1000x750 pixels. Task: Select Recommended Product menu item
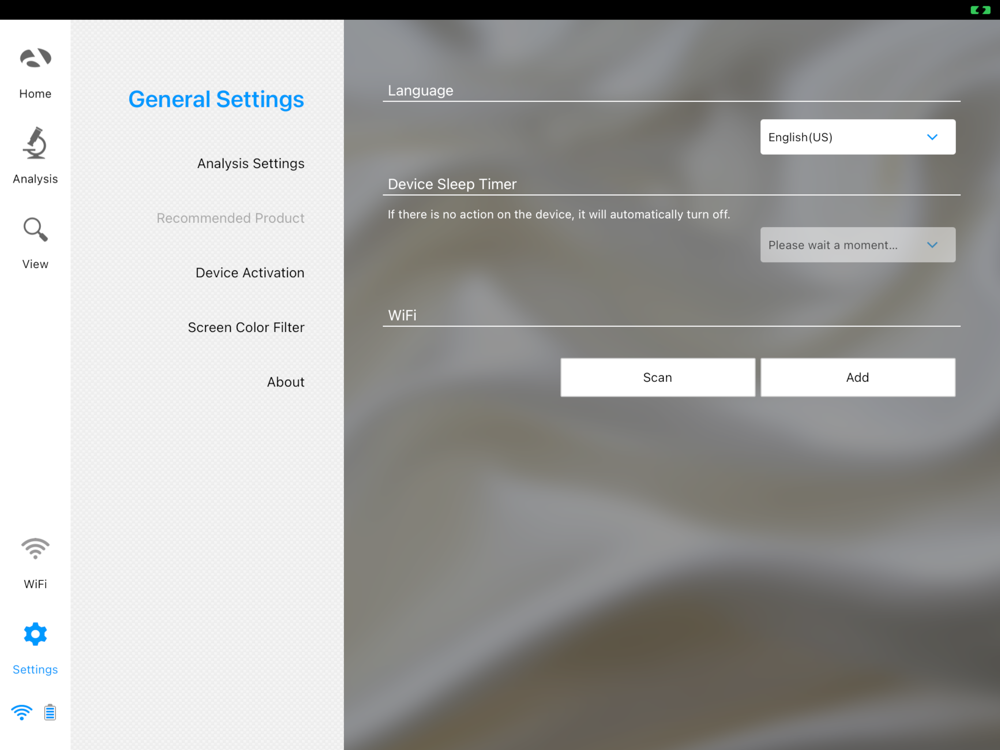click(230, 218)
